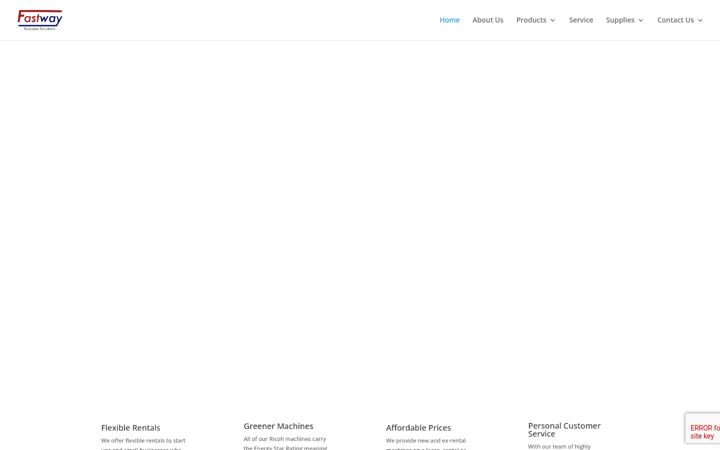Viewport: 720px width, 450px height.
Task: Click 'All of our Ricoh machines carry' text
Action: tap(285, 439)
